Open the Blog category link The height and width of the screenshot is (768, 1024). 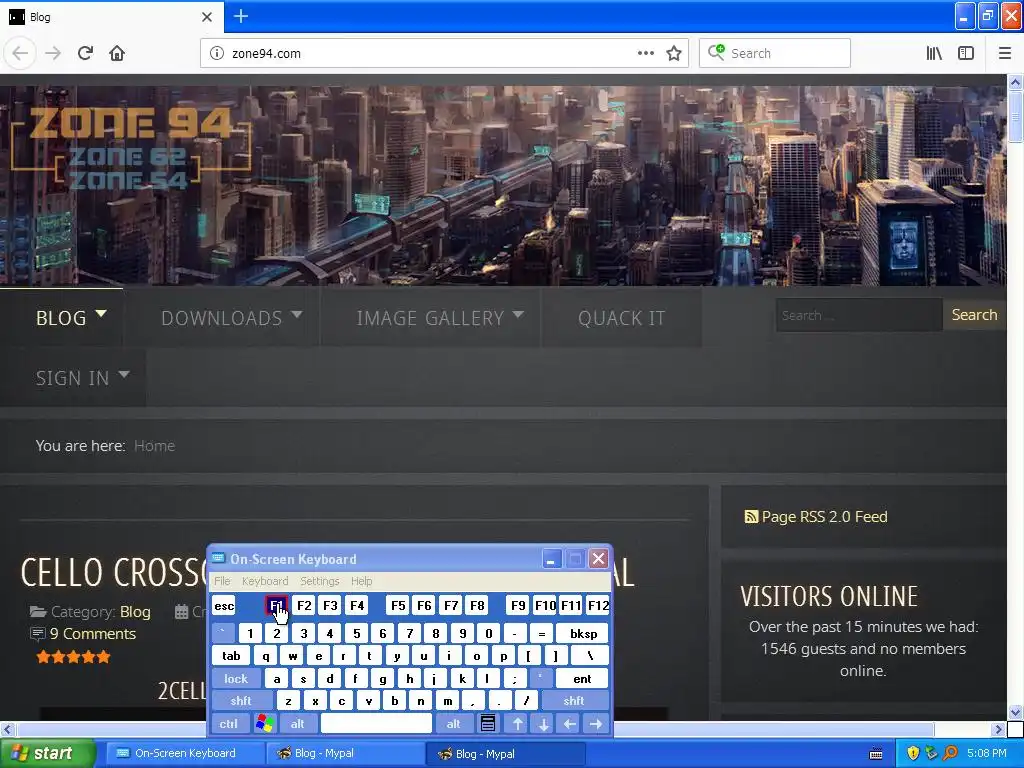tap(135, 612)
